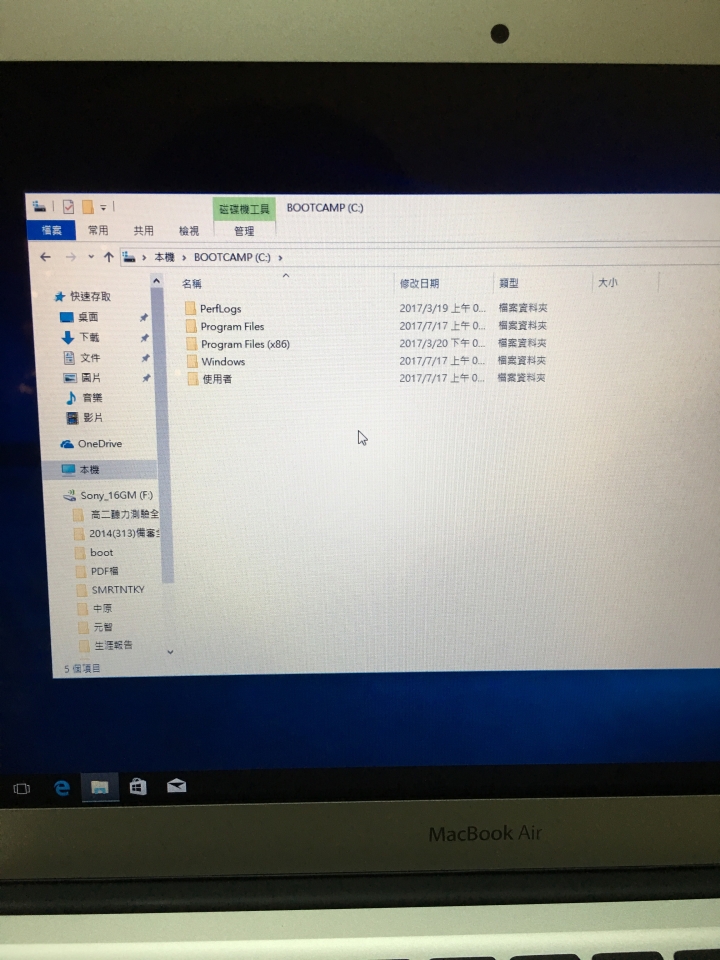Image resolution: width=720 pixels, height=960 pixels.
Task: Click navigation pane scrollbar down arrow
Action: (170, 652)
